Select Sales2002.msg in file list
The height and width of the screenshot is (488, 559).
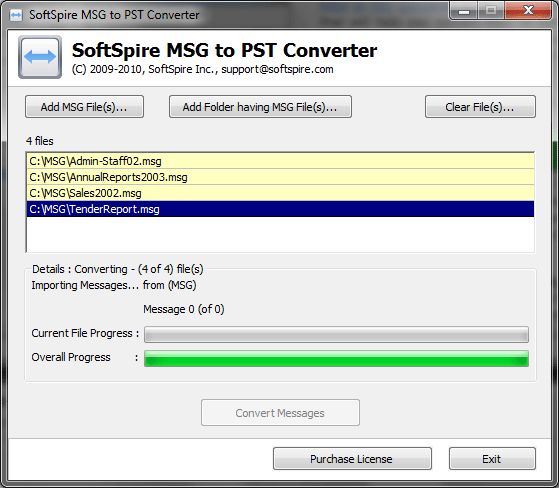point(280,193)
